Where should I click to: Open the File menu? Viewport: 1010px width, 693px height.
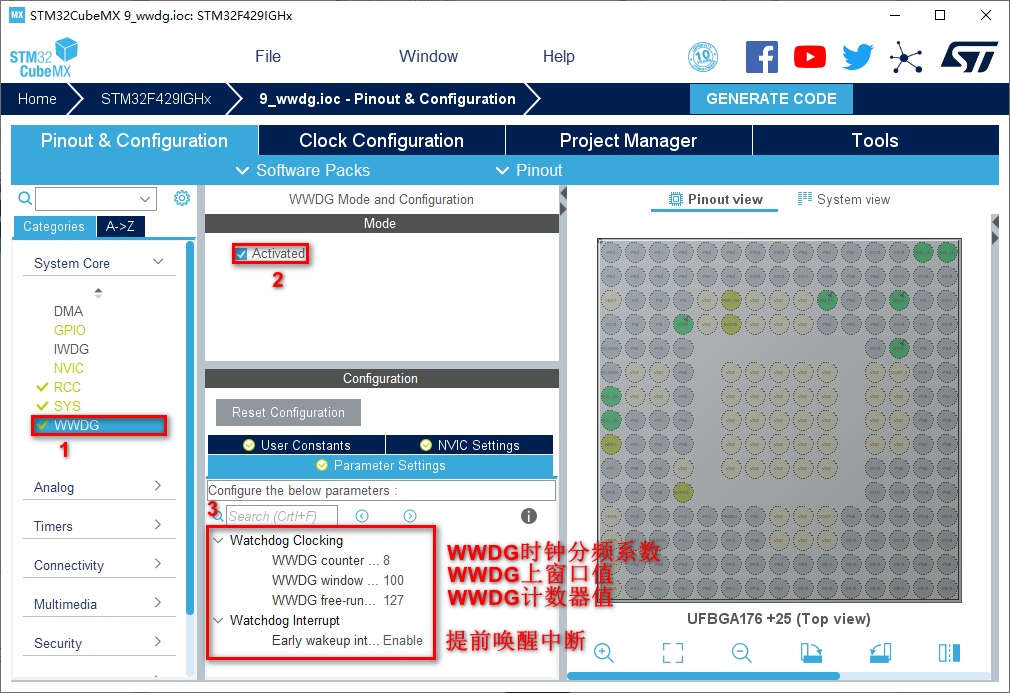click(x=268, y=57)
